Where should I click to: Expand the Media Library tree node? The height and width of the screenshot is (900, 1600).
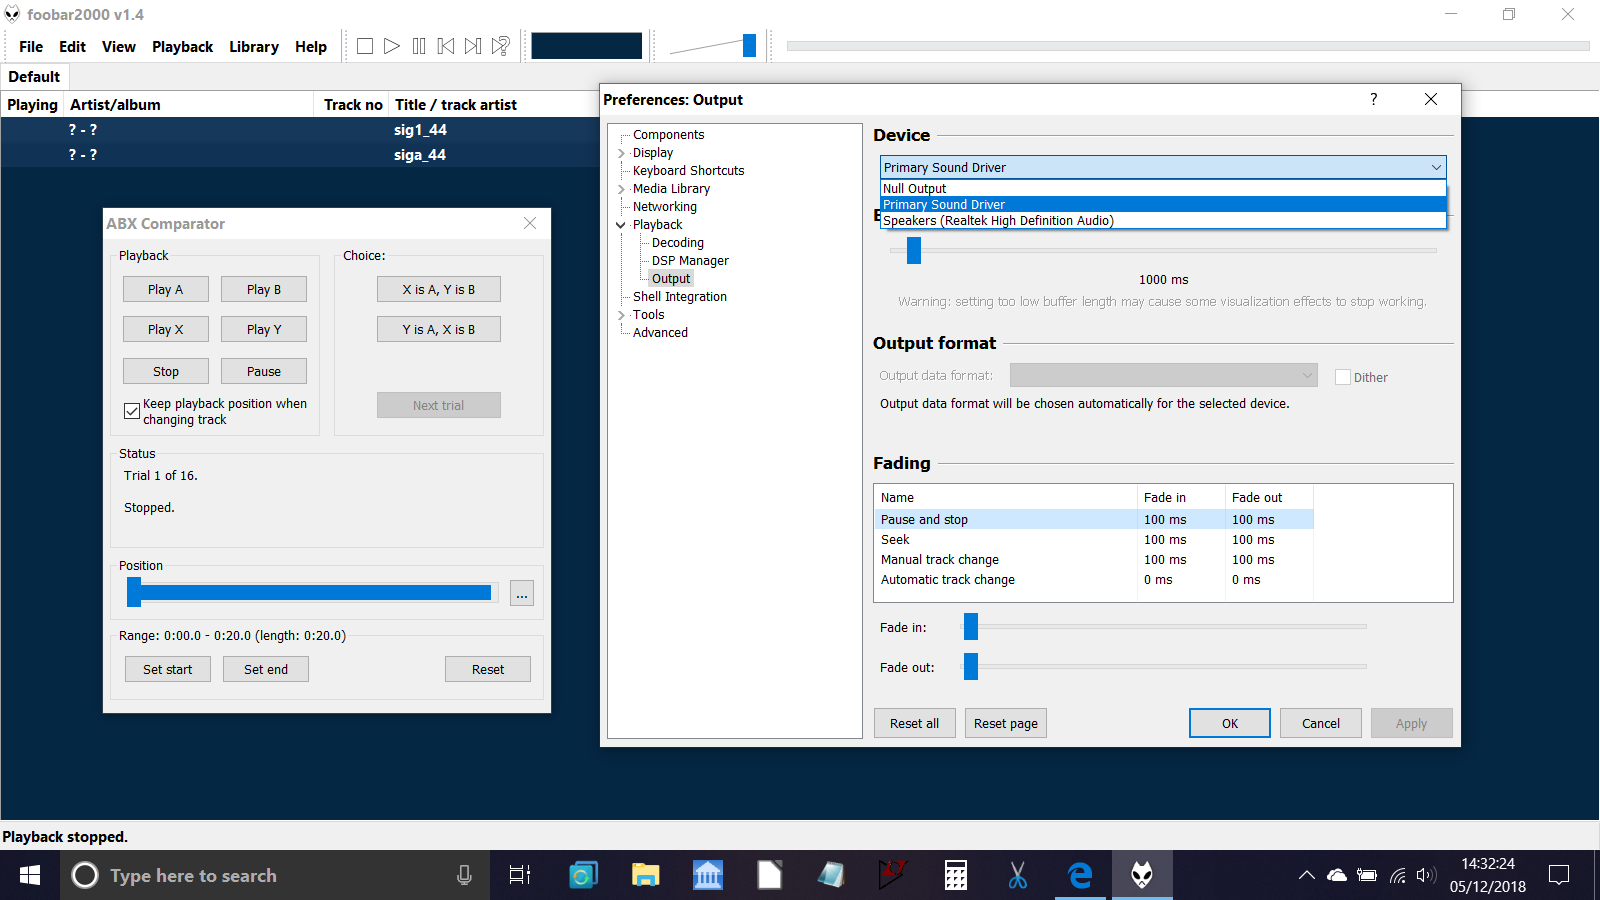621,189
